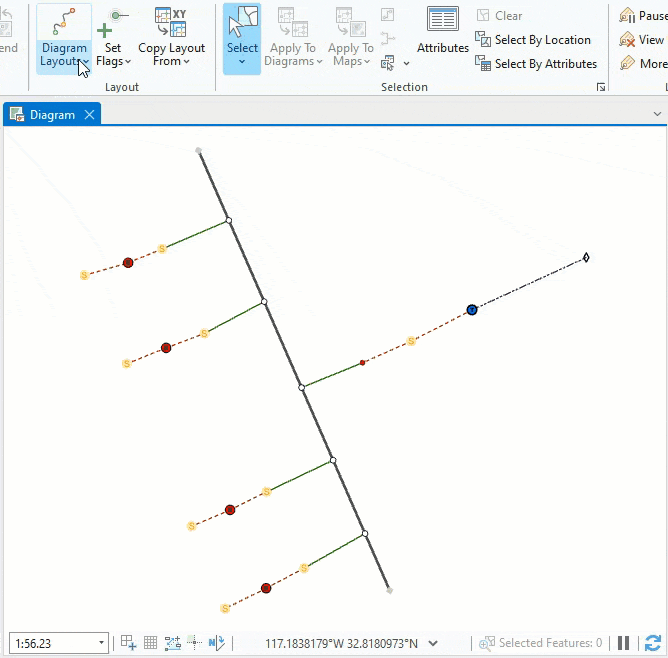Toggle the grid display icon
This screenshot has width=668, height=658.
(150, 642)
